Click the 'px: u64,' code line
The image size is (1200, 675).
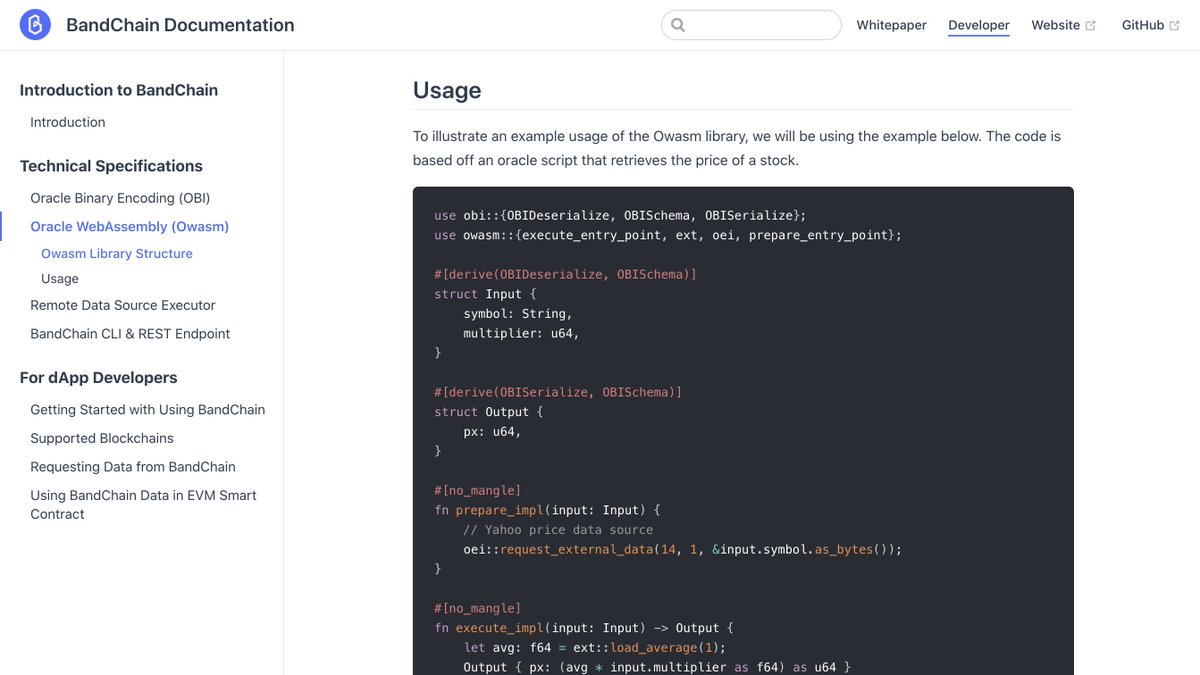492,432
